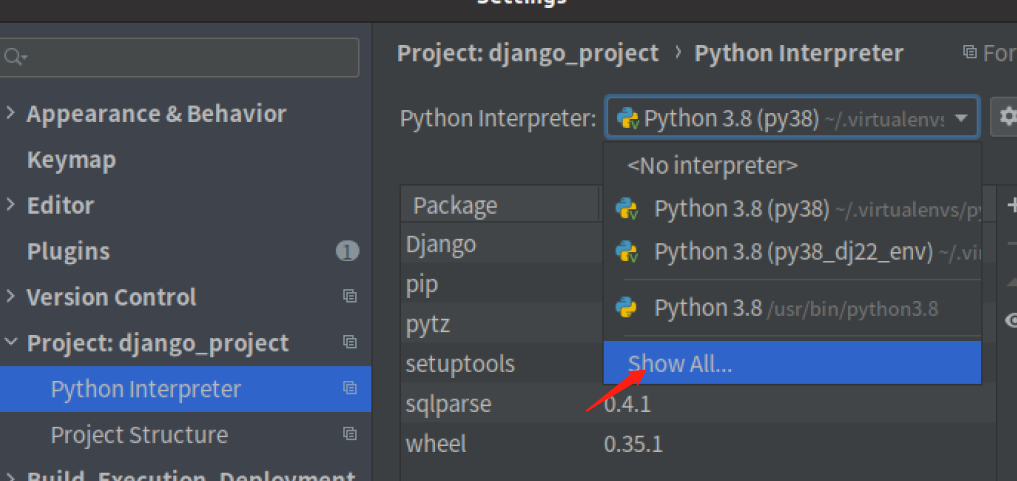1017x481 pixels.
Task: Select Python 3.8 (py38) interpreter option
Action: pyautogui.click(x=792, y=209)
